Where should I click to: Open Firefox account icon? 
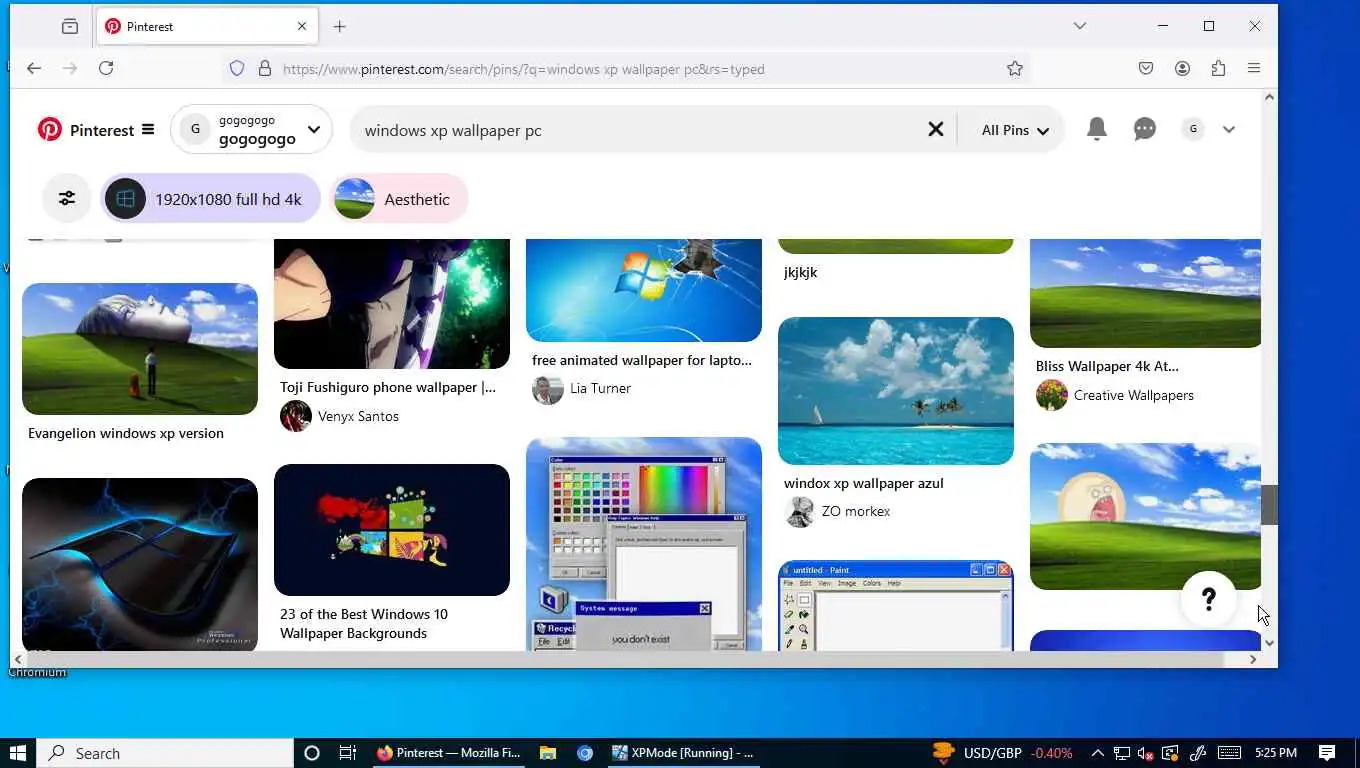point(1182,68)
